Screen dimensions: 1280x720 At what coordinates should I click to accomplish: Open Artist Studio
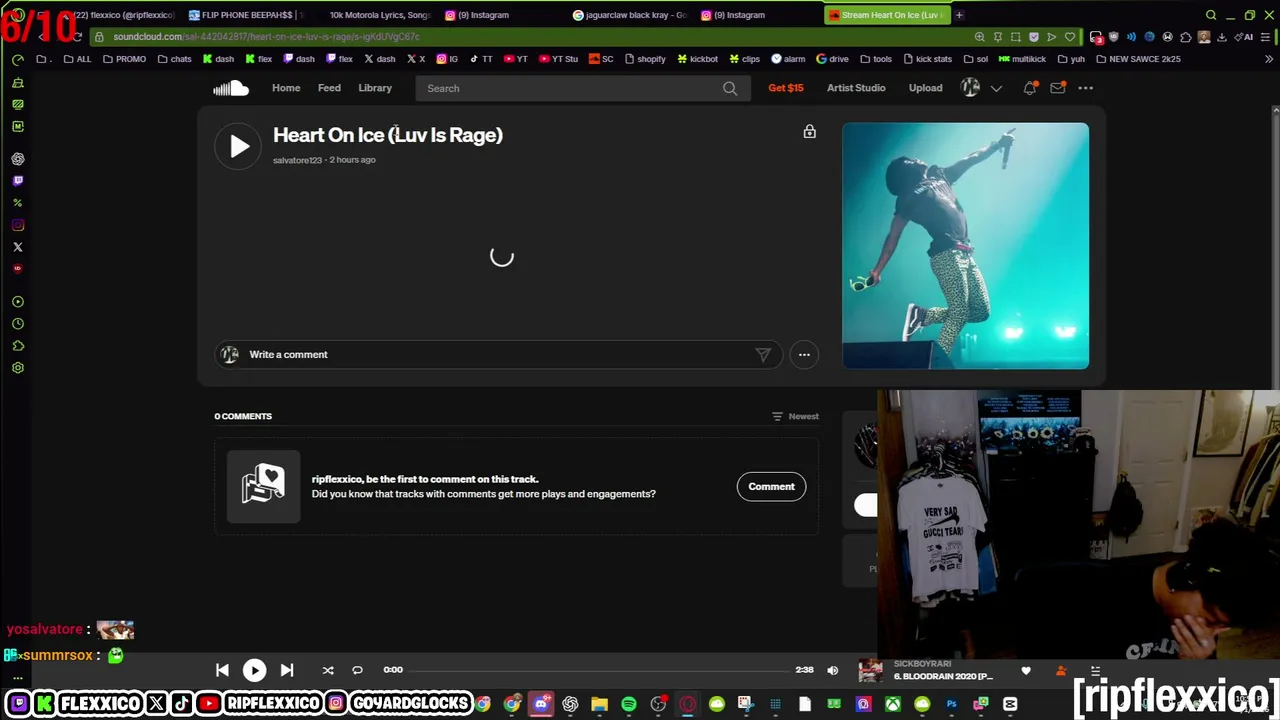click(x=856, y=88)
